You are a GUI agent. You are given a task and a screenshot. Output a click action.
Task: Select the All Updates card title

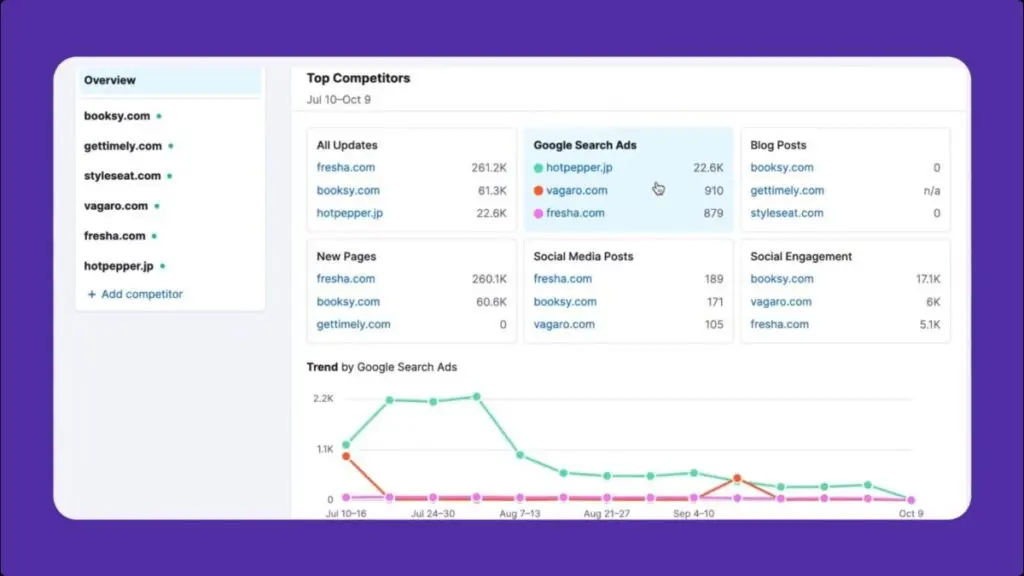point(347,145)
